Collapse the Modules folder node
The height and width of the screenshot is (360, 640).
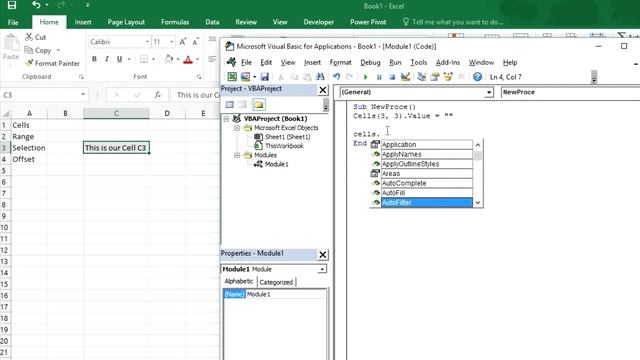click(x=237, y=155)
